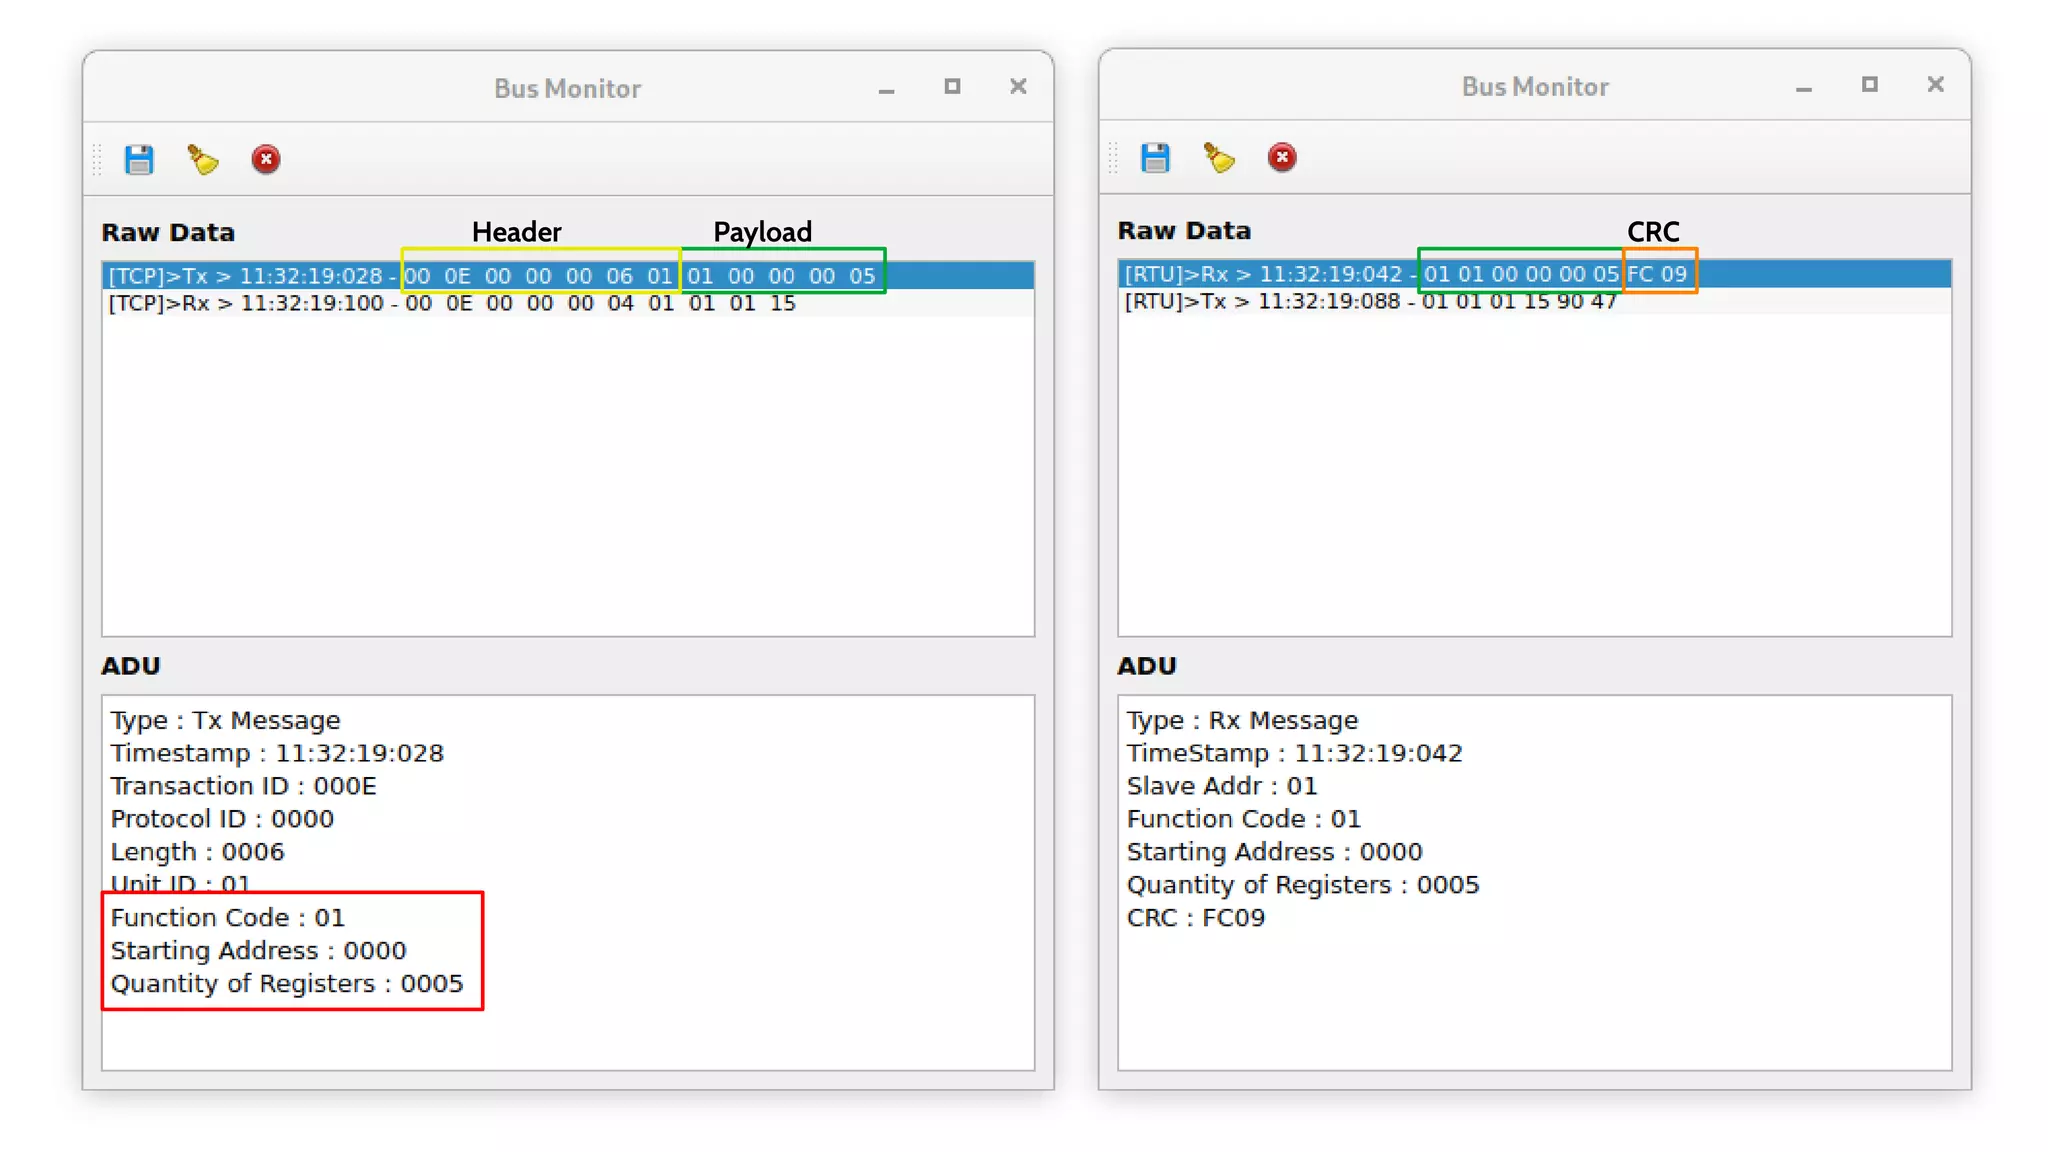
Task: Close the left Bus Monitor window
Action: 1018,87
